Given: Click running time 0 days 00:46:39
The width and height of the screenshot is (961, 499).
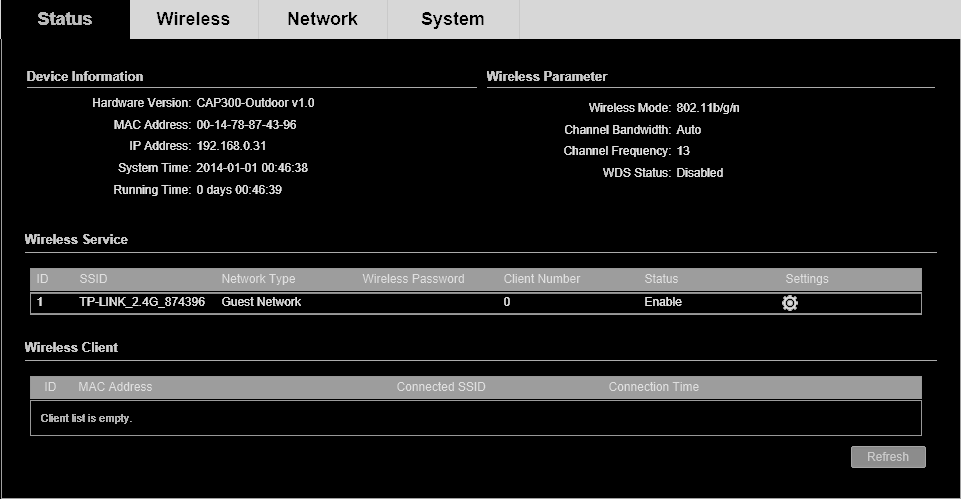Looking at the screenshot, I should tap(239, 189).
